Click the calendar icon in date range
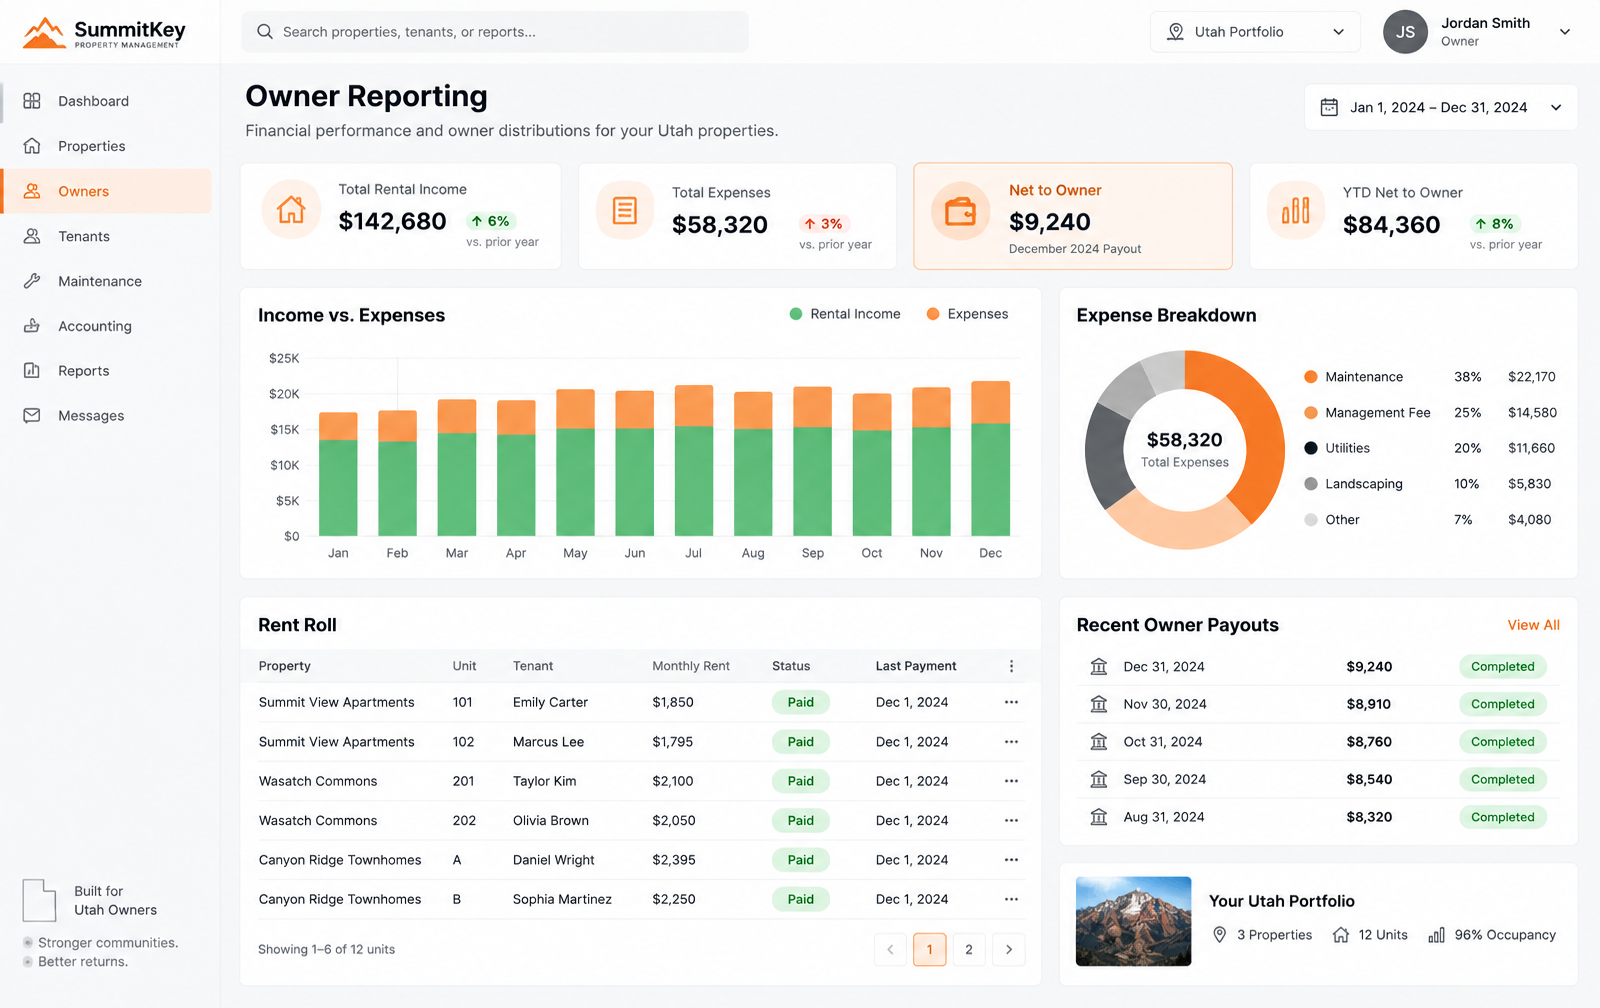Image resolution: width=1600 pixels, height=1008 pixels. pyautogui.click(x=1329, y=107)
